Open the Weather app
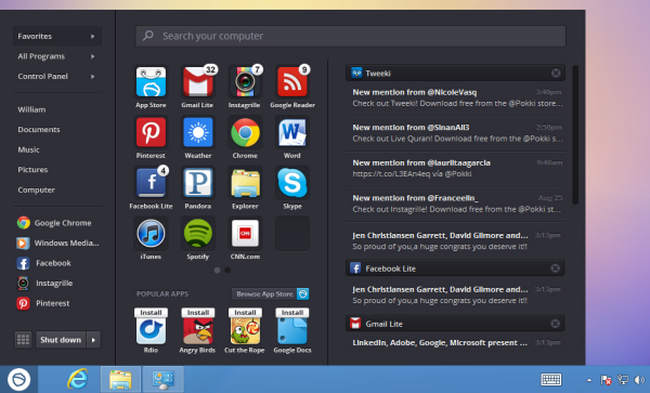This screenshot has height=393, width=650. point(198,132)
